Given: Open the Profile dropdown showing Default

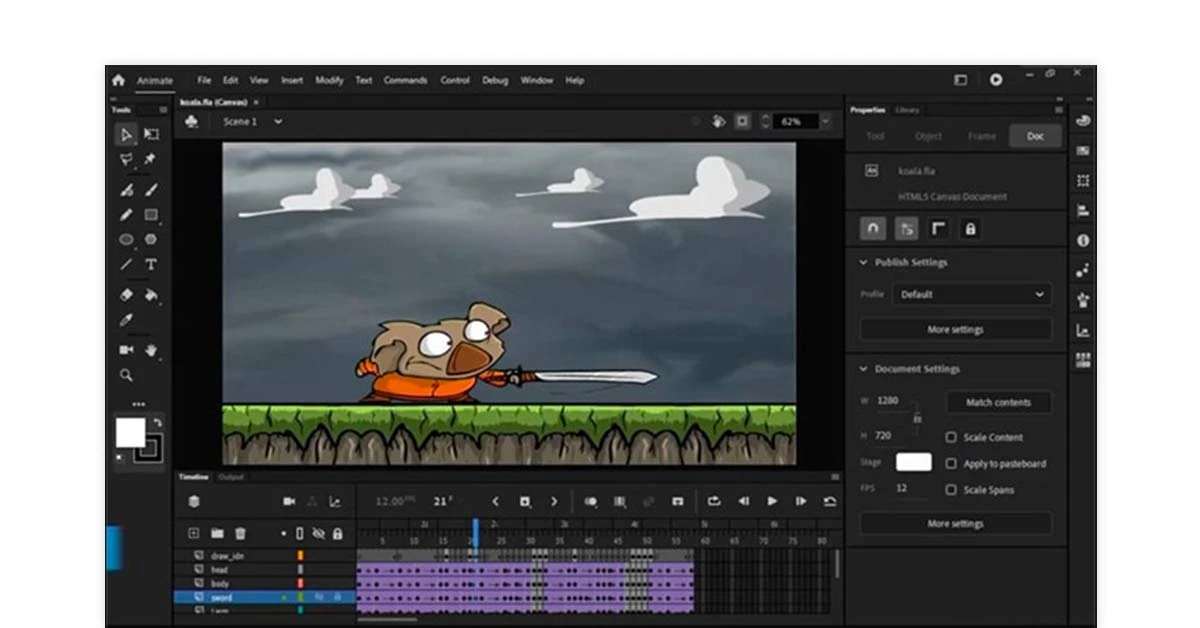Looking at the screenshot, I should pos(970,294).
